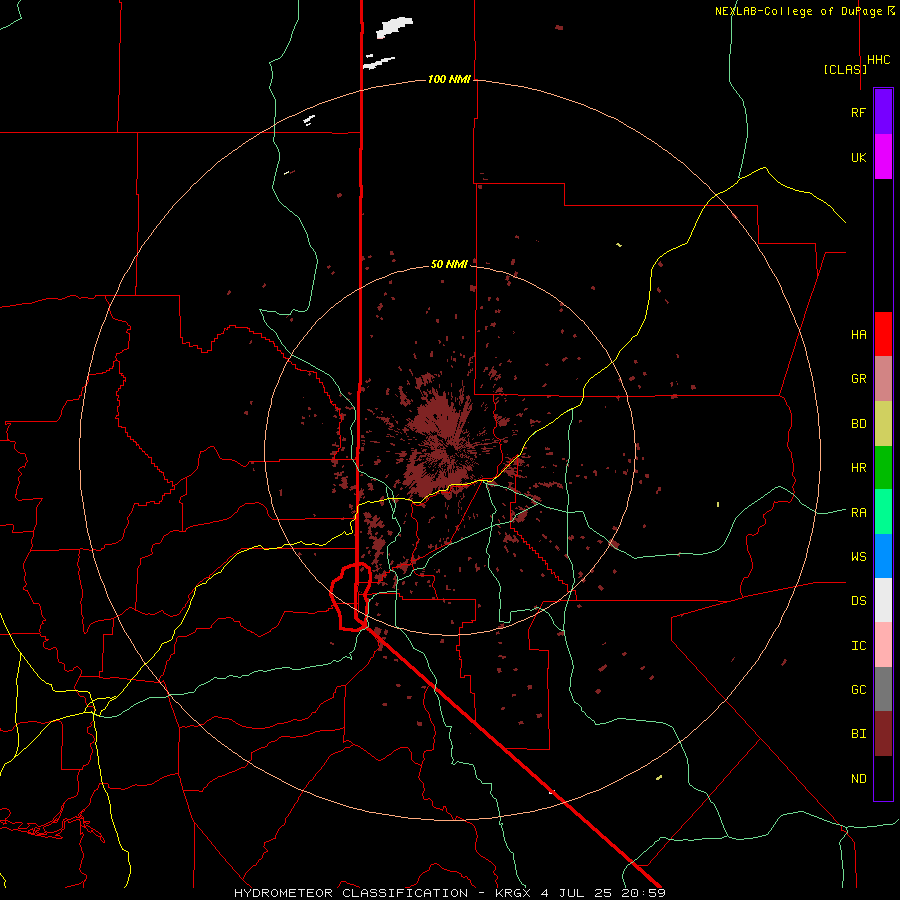Click the RF purple legend swatch
Viewport: 900px width, 900px height.
pyautogui.click(x=883, y=112)
